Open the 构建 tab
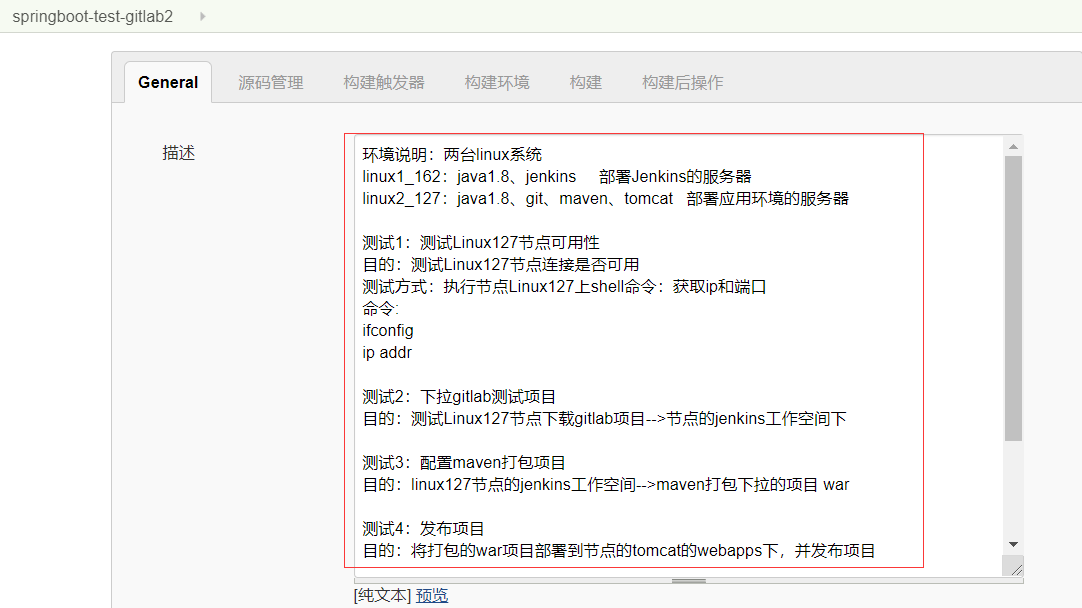This screenshot has height=608, width=1082. point(585,82)
